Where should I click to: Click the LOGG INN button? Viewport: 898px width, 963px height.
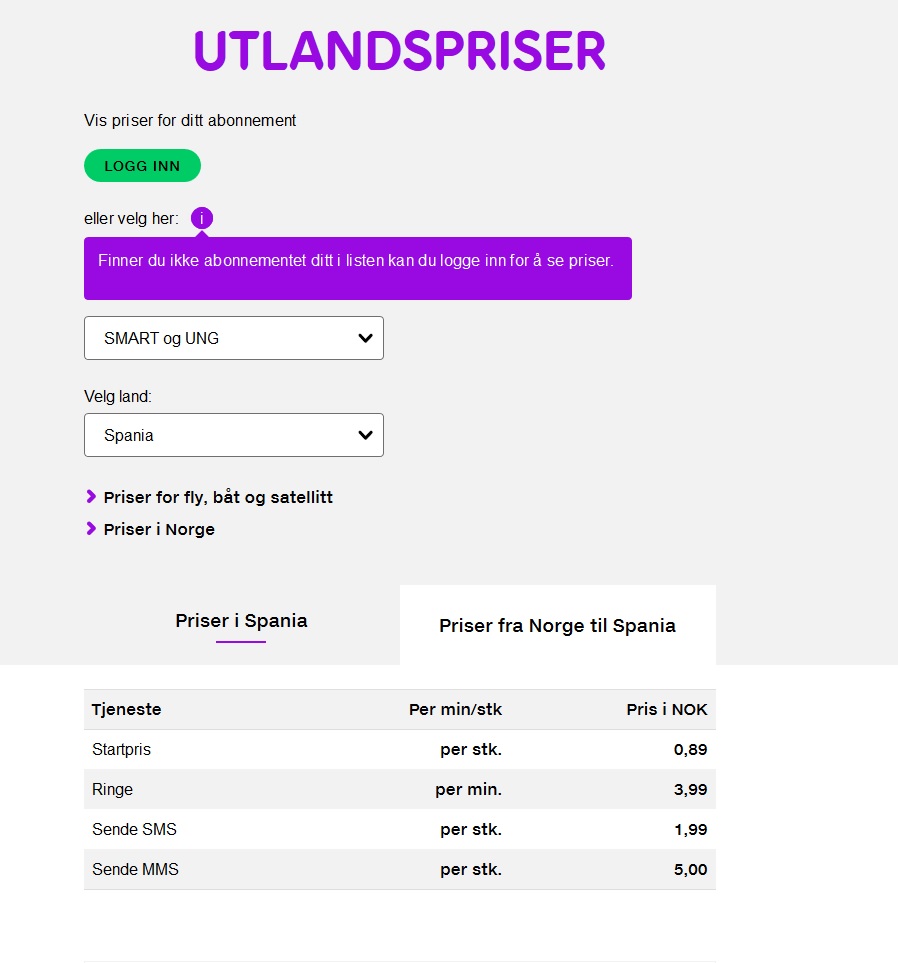[143, 166]
